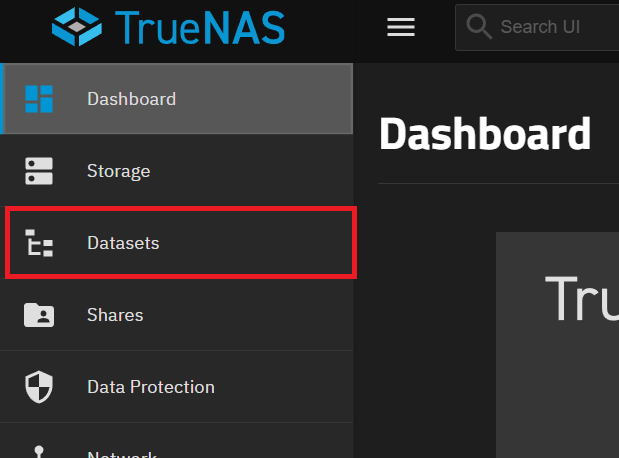Open the Datasets section
Viewport: 619px width, 458px height.
pyautogui.click(x=123, y=243)
